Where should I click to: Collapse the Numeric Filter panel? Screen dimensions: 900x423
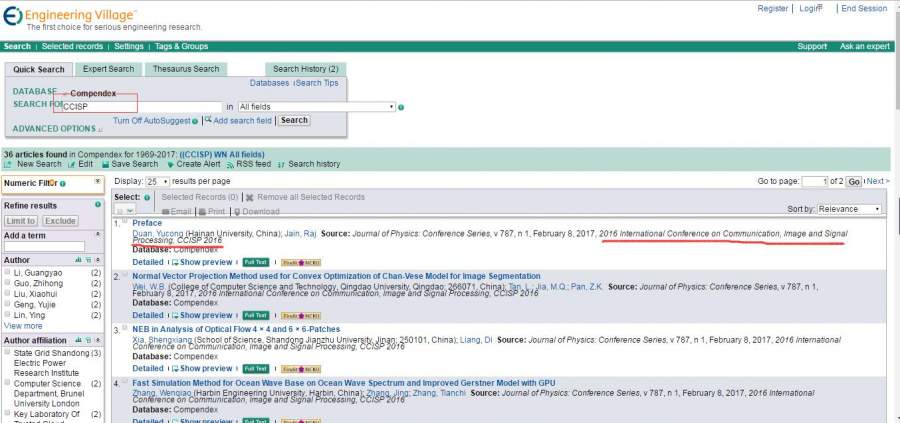(x=98, y=182)
